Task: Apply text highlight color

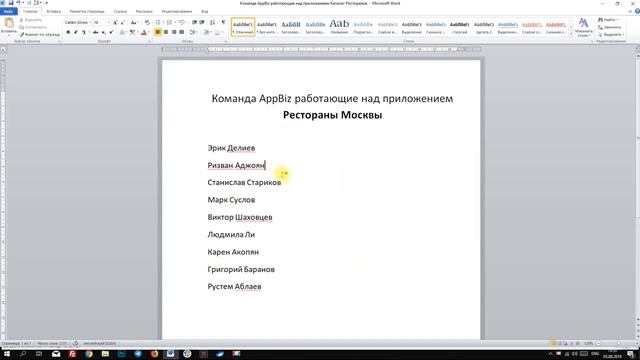Action: 133,32
